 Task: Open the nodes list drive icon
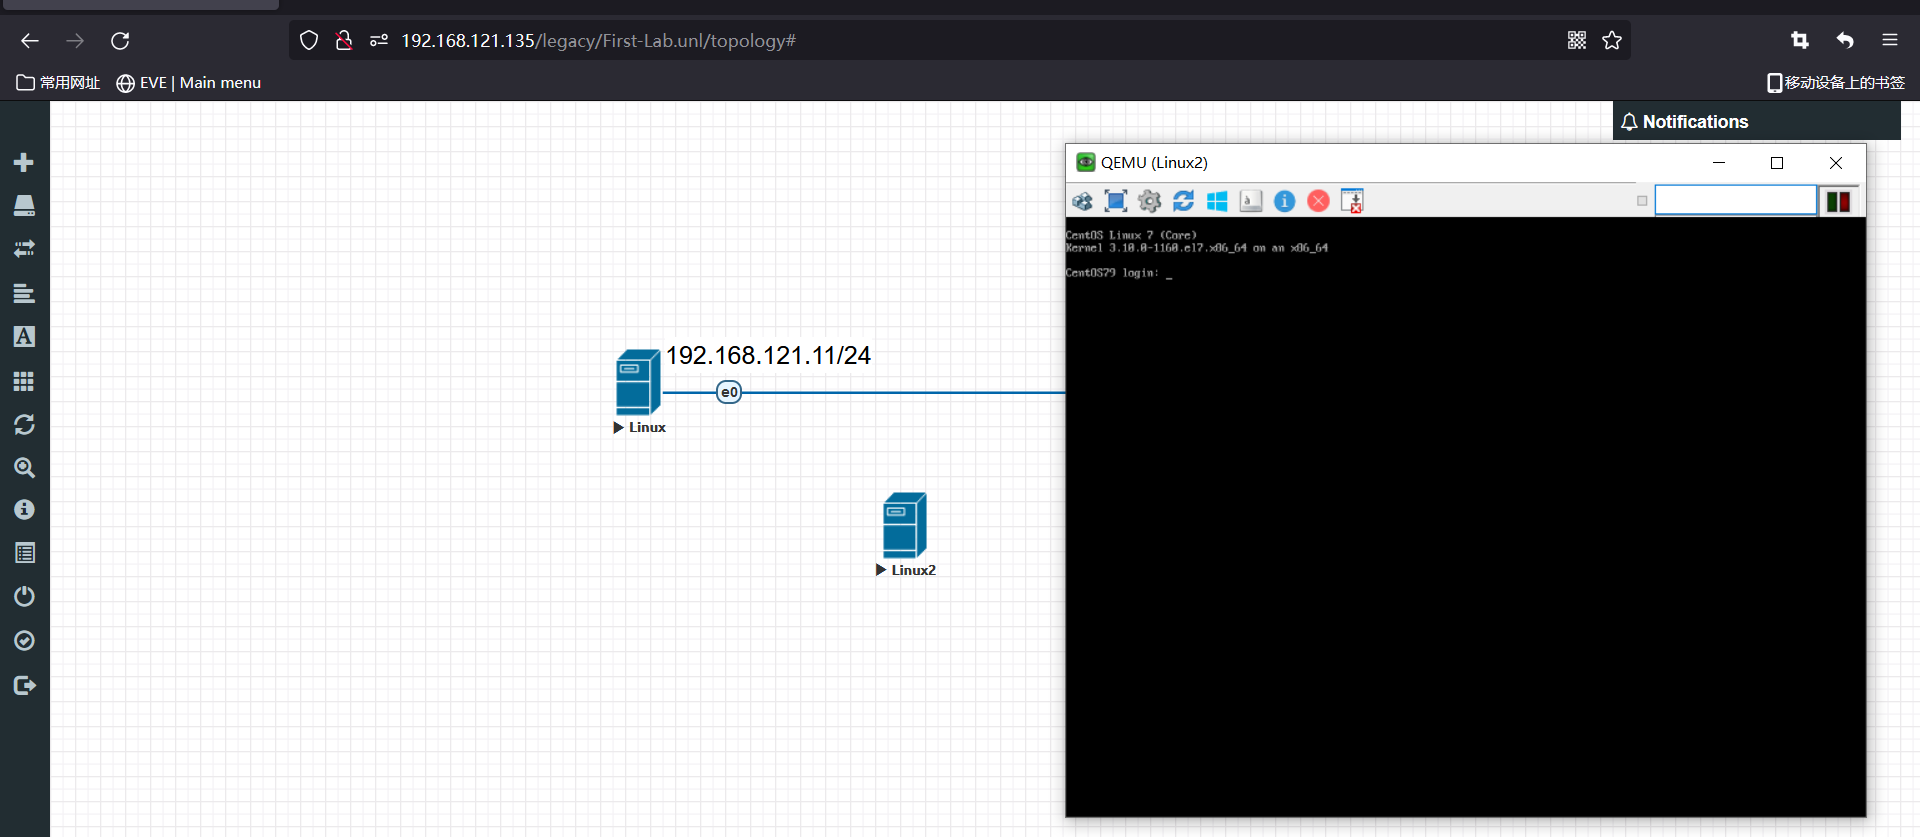[24, 206]
